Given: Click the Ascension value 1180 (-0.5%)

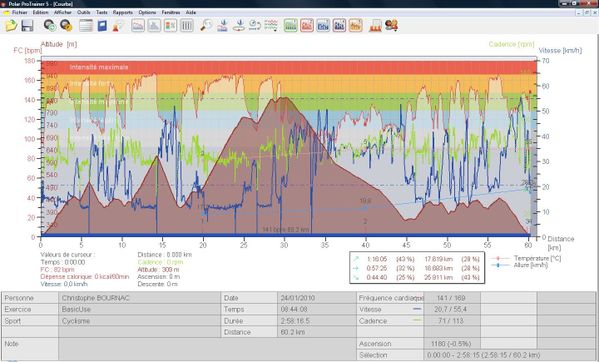Looking at the screenshot, I should [451, 344].
